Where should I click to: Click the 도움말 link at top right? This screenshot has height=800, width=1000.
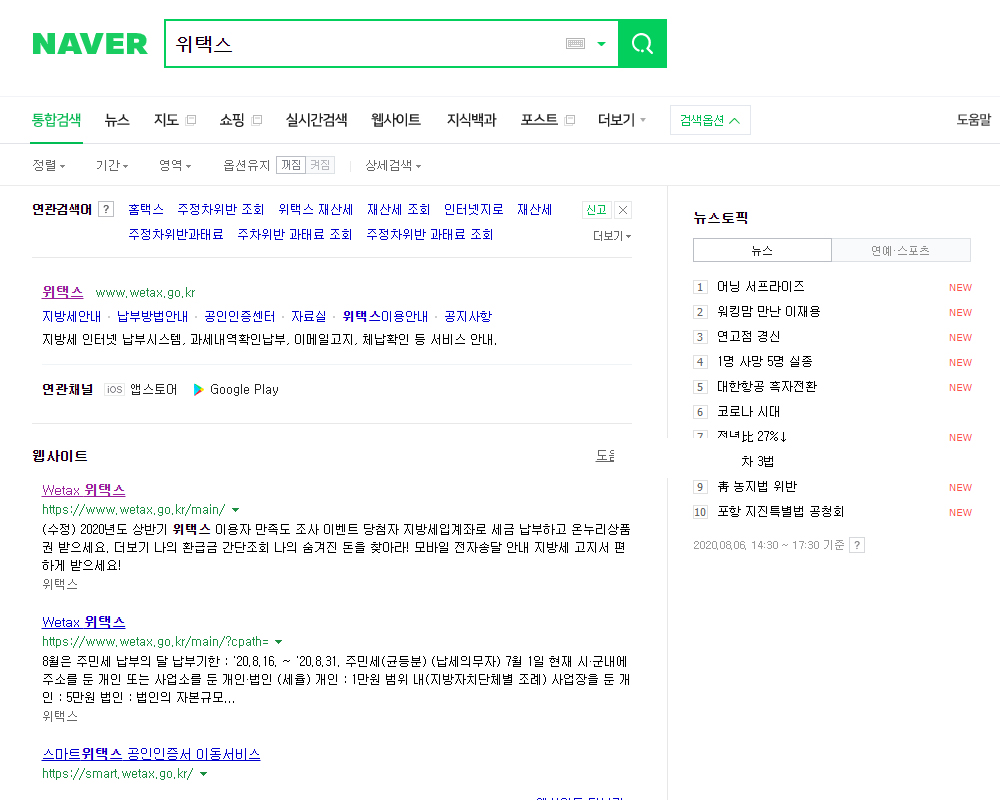pyautogui.click(x=974, y=120)
